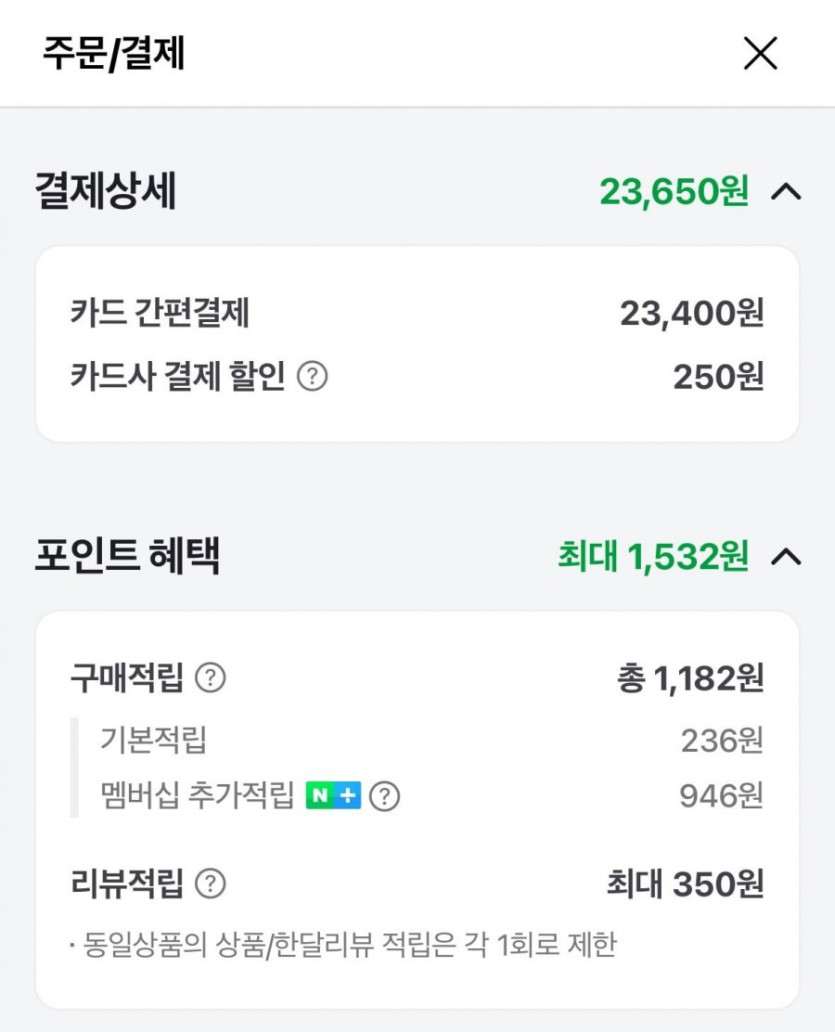This screenshot has width=835, height=1032.
Task: Collapse the 포인트 혜택 section chevron
Action: pyautogui.click(x=787, y=556)
